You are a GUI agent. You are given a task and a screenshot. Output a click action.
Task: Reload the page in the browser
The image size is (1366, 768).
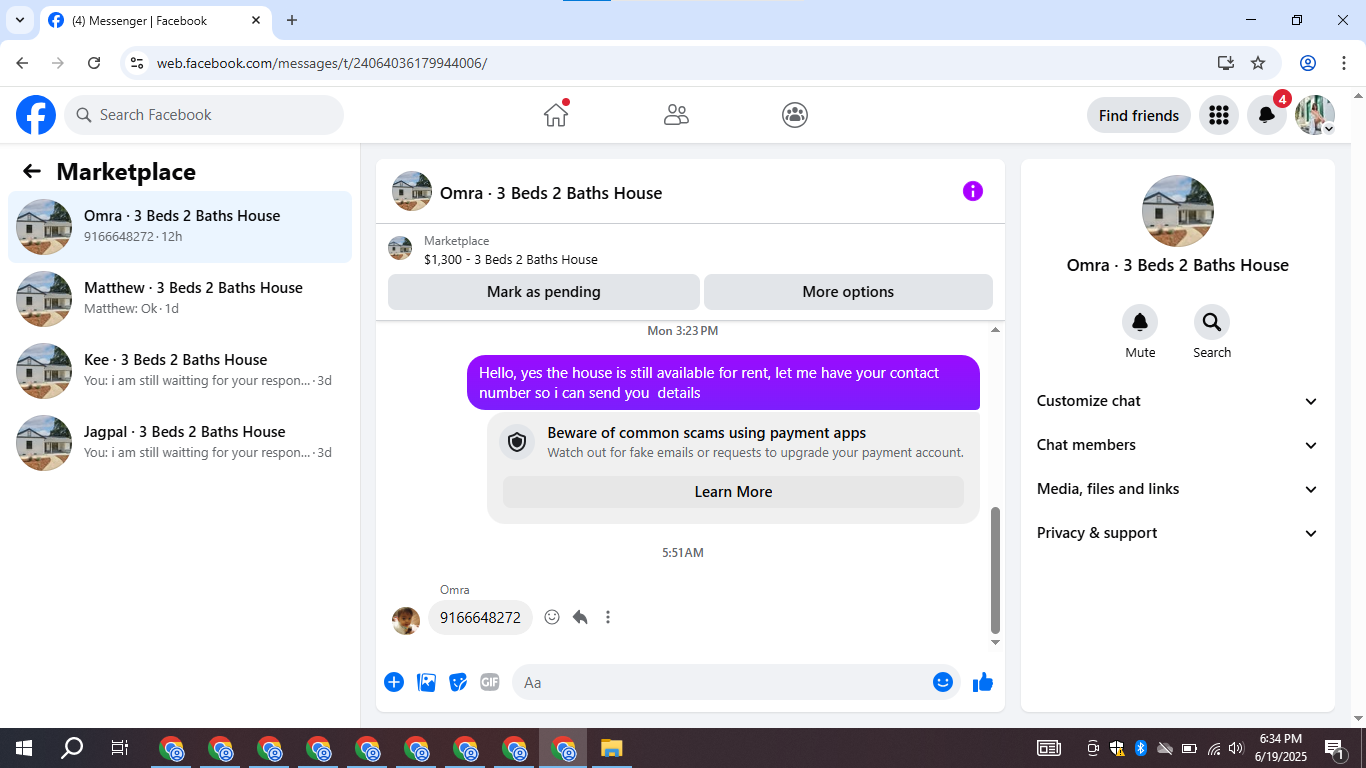94,63
